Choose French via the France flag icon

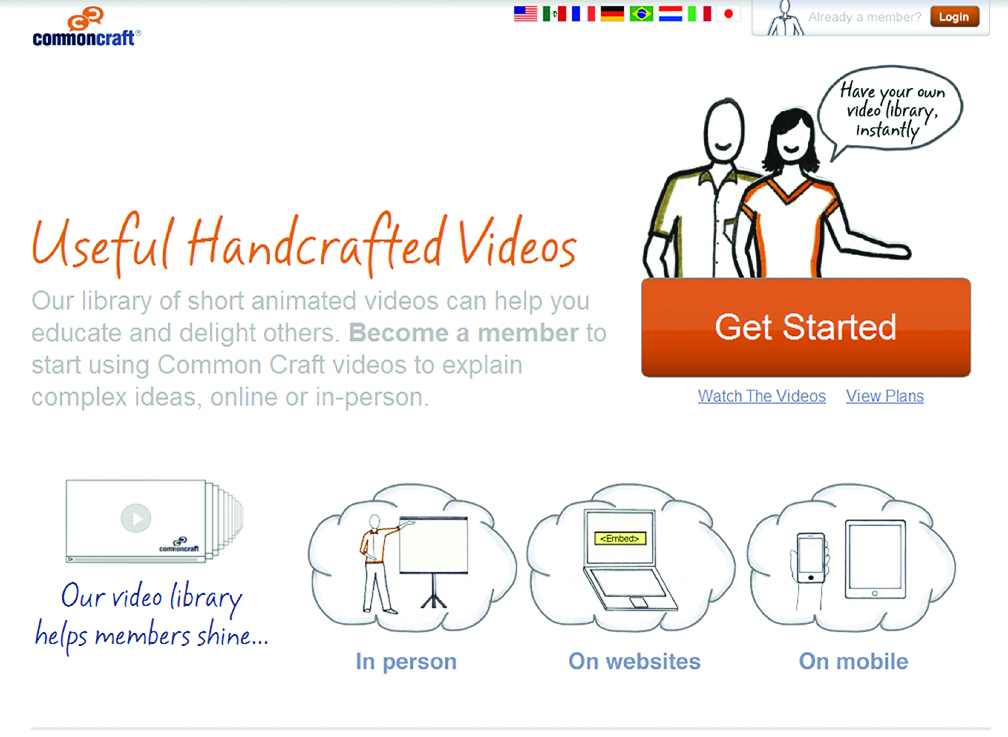pyautogui.click(x=584, y=14)
